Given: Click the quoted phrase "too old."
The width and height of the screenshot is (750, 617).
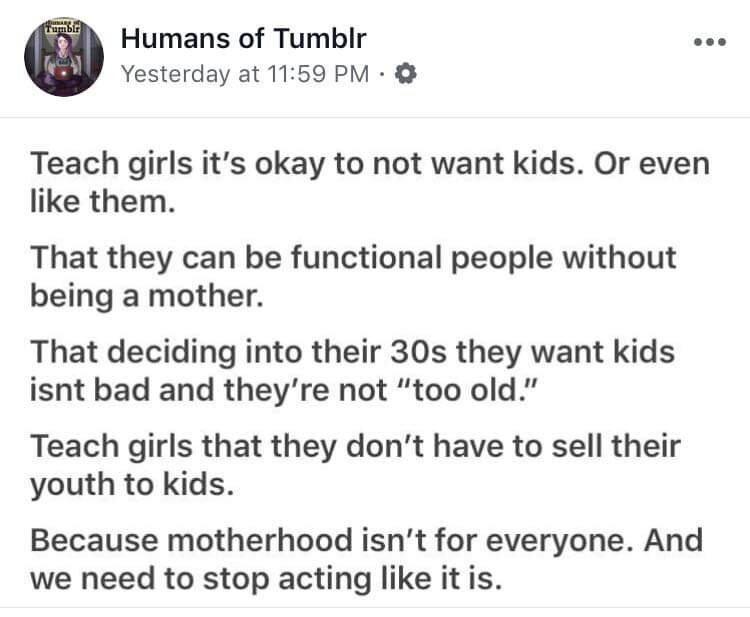Looking at the screenshot, I should 467,390.
